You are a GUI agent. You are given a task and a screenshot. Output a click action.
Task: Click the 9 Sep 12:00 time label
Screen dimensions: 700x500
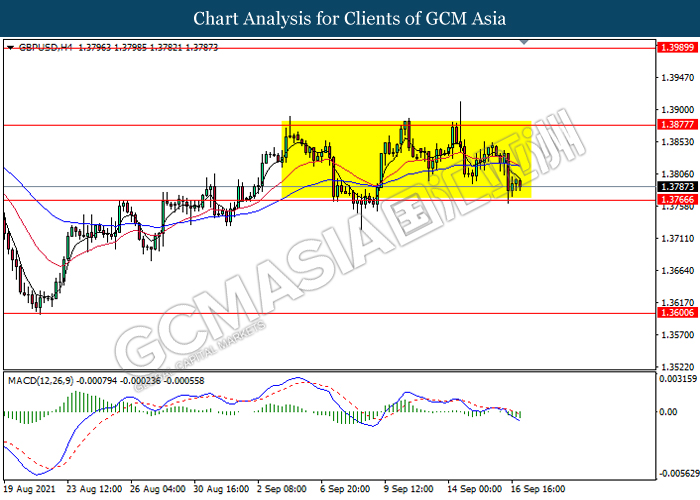point(408,489)
